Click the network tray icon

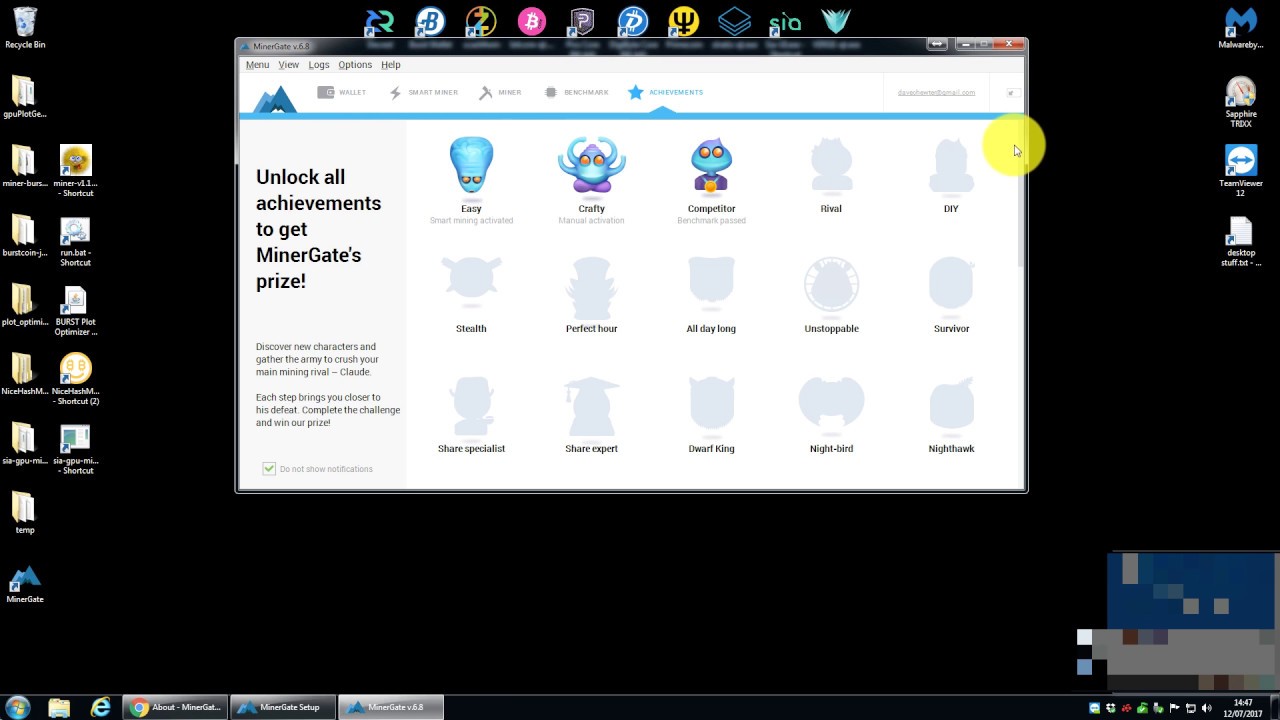click(x=1191, y=708)
